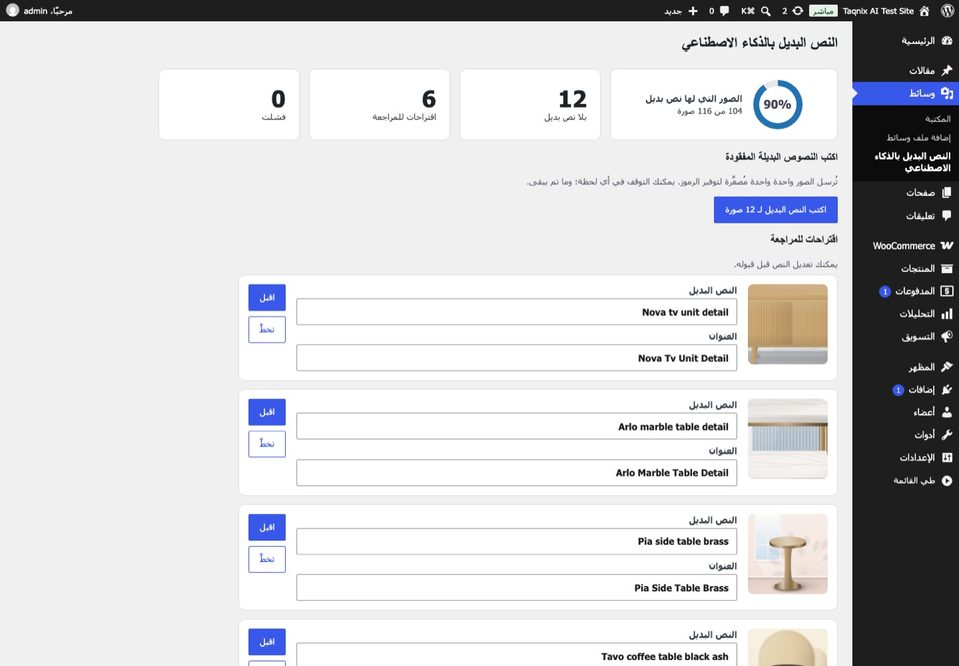Click the products box icon for المنتجات
Screen dimensions: 959x666
(x=947, y=268)
